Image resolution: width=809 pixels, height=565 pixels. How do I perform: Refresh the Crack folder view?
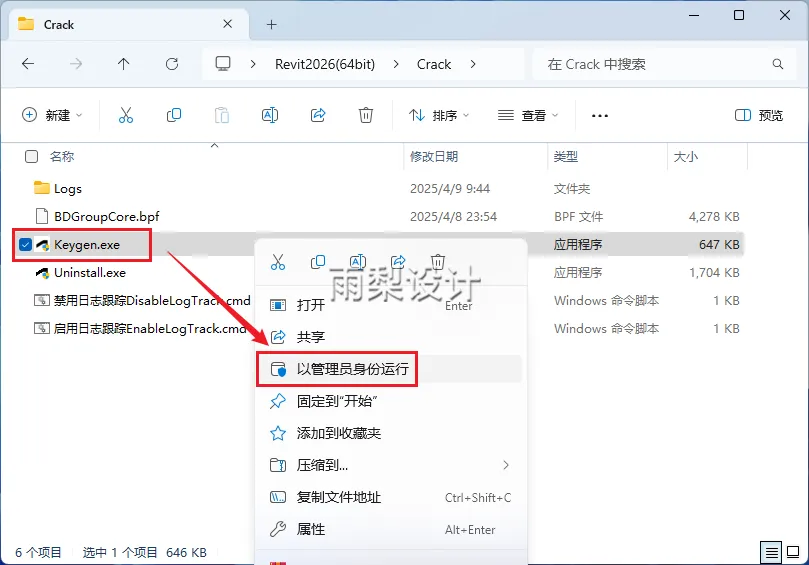click(172, 64)
